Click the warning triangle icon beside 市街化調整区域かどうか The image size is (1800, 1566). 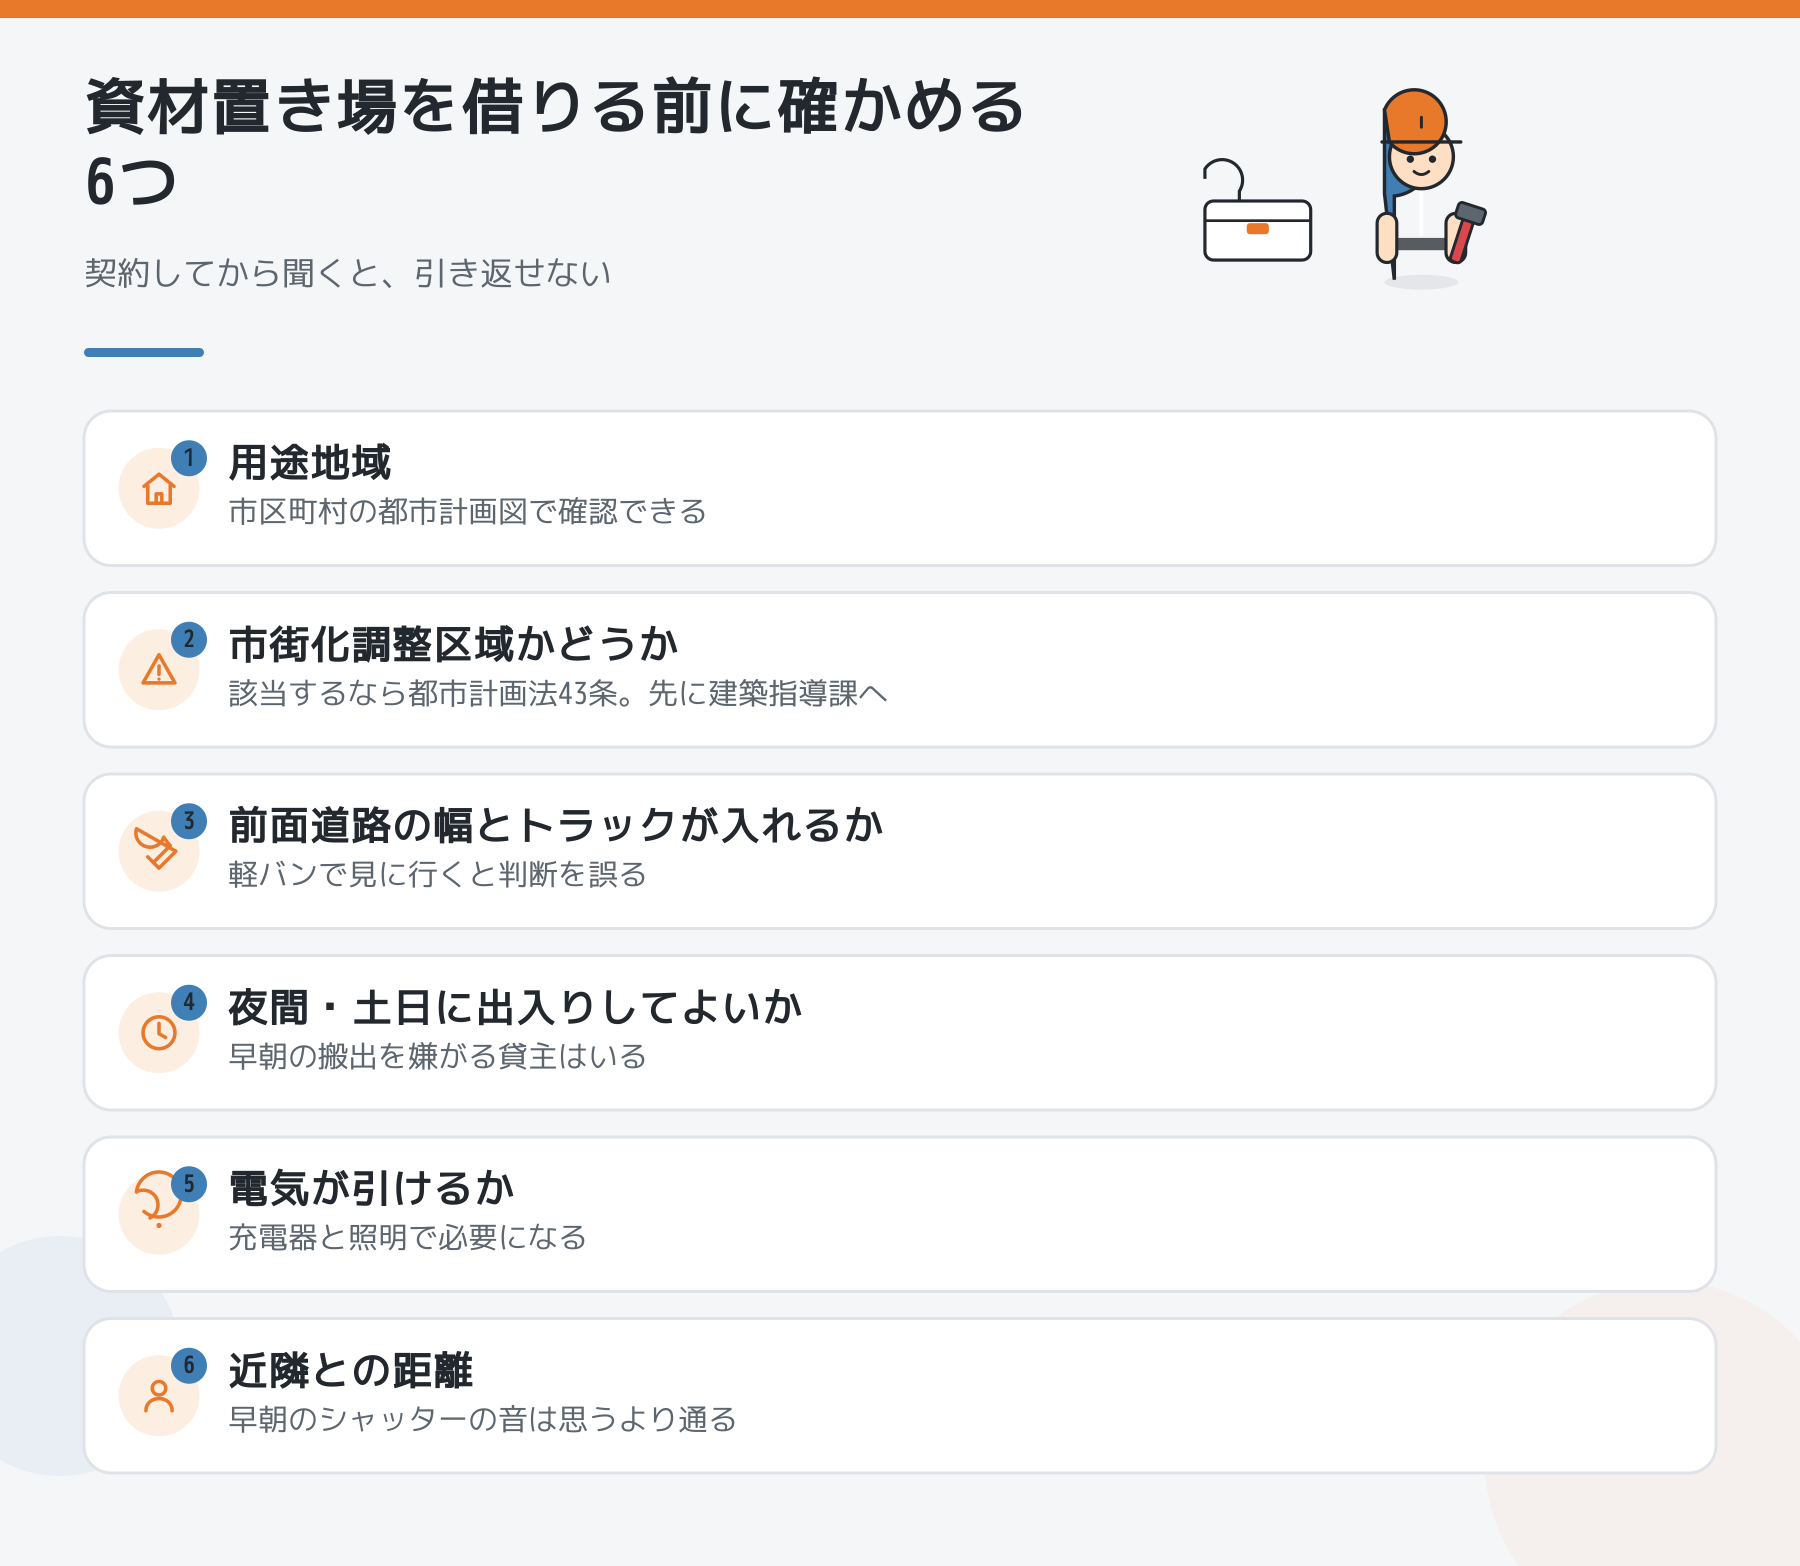click(159, 670)
